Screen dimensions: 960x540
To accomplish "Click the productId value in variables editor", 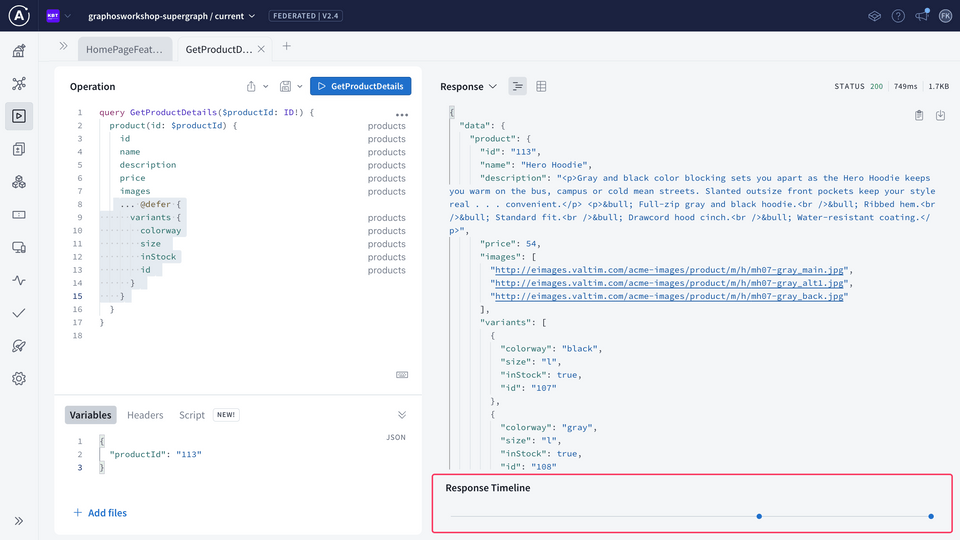I will click(x=189, y=454).
